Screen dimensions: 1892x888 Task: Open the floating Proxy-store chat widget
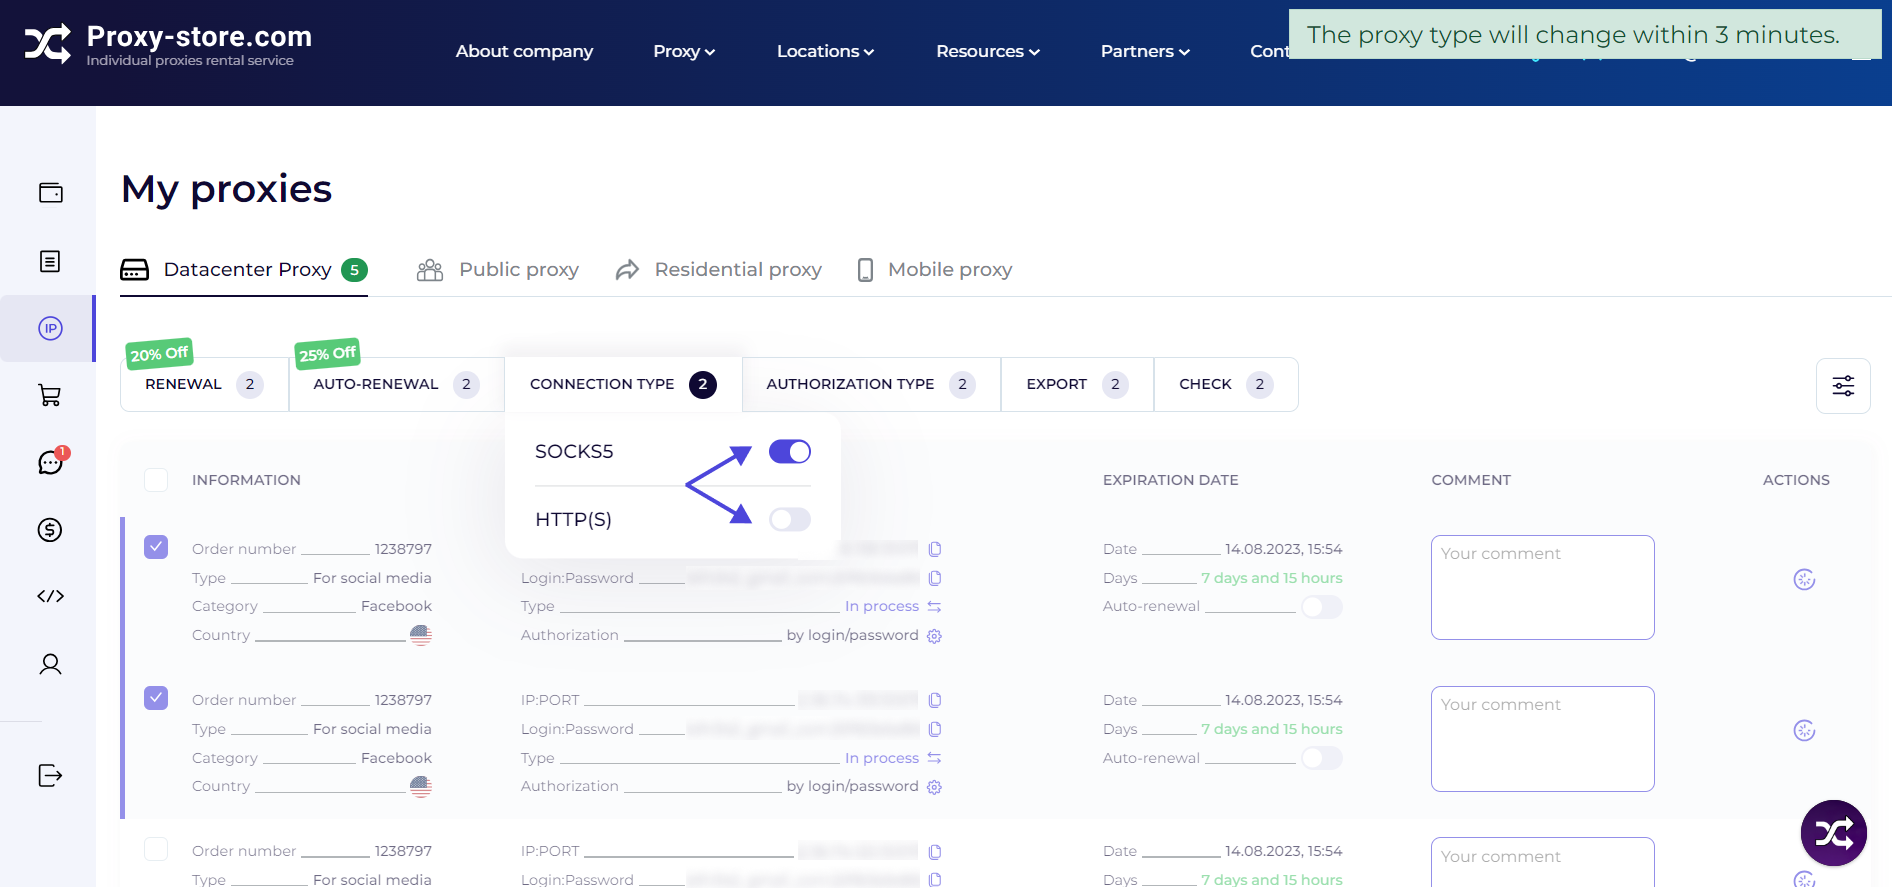1834,833
